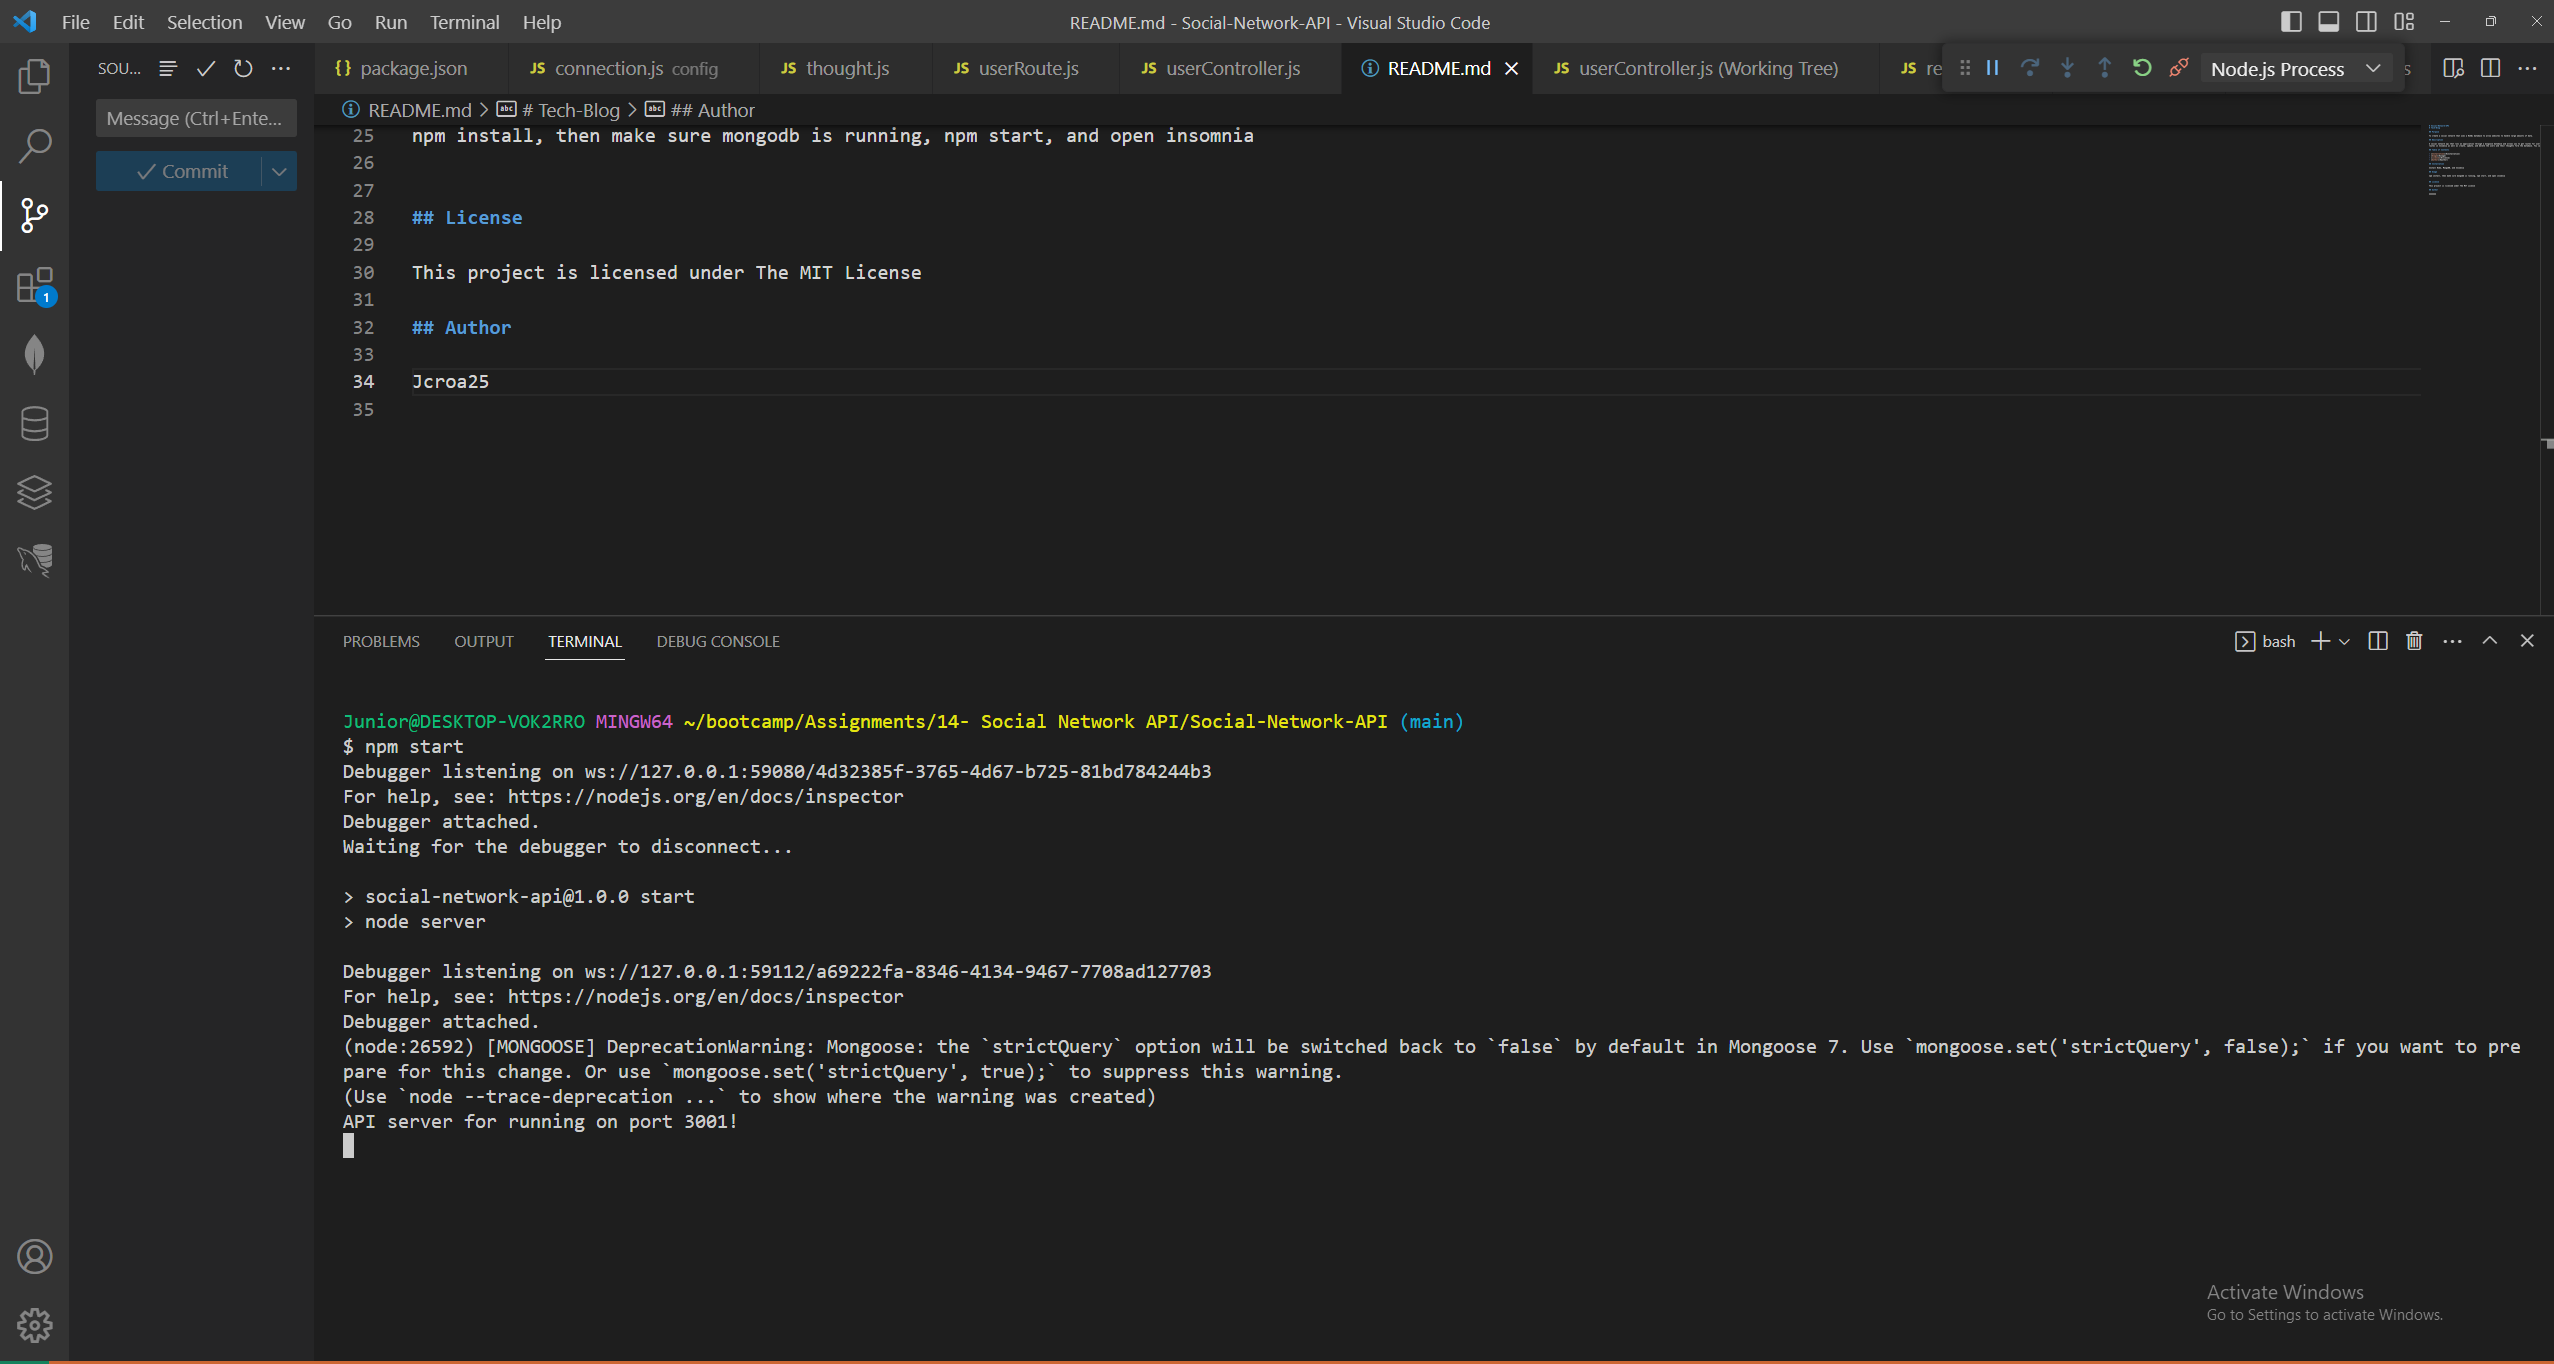Kill the bash terminal with trash icon

pos(2414,641)
